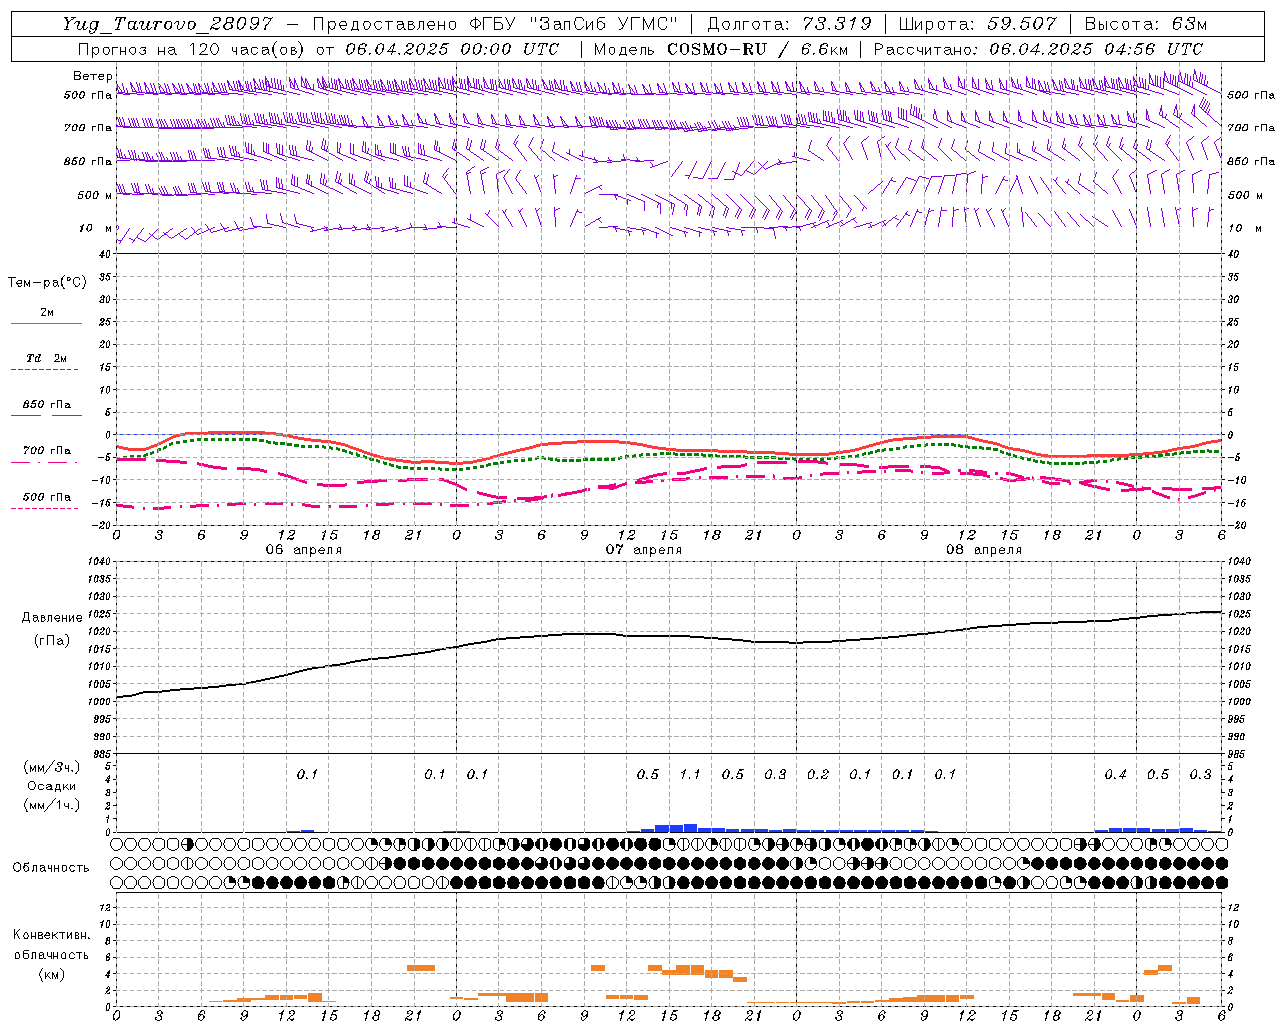The image size is (1280, 1024).
Task: Click the Широта 59.507 latitude field
Action: pyautogui.click(x=977, y=24)
